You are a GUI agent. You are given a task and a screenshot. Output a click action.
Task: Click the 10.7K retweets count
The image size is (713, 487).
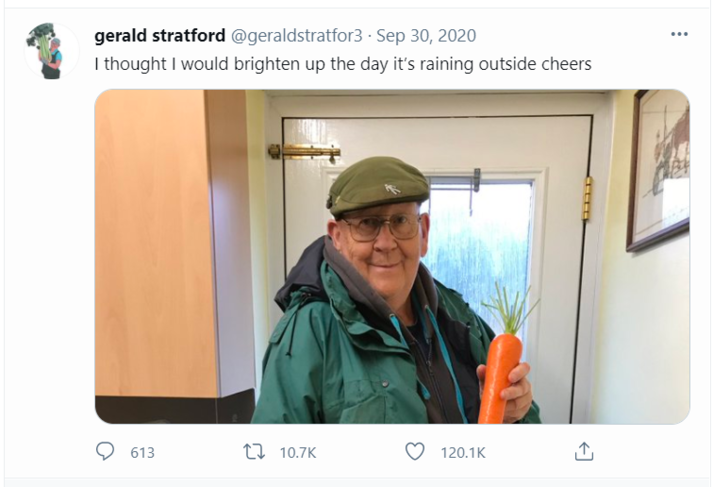(x=297, y=453)
